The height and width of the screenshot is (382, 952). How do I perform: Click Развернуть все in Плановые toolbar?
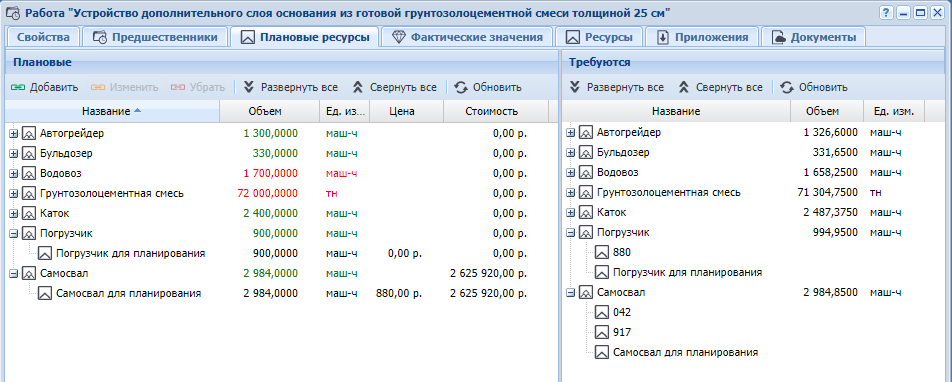pos(291,87)
